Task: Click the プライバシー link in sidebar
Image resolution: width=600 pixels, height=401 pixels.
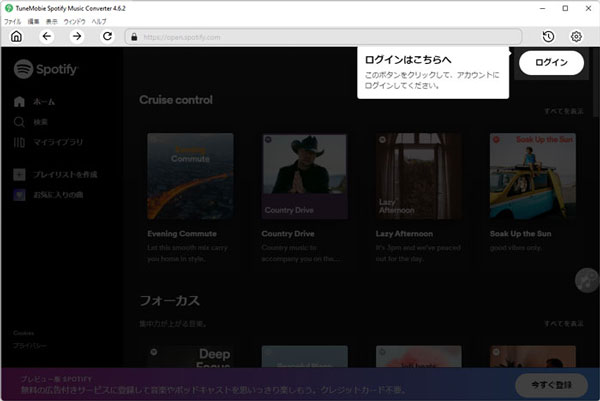Action: [30, 346]
